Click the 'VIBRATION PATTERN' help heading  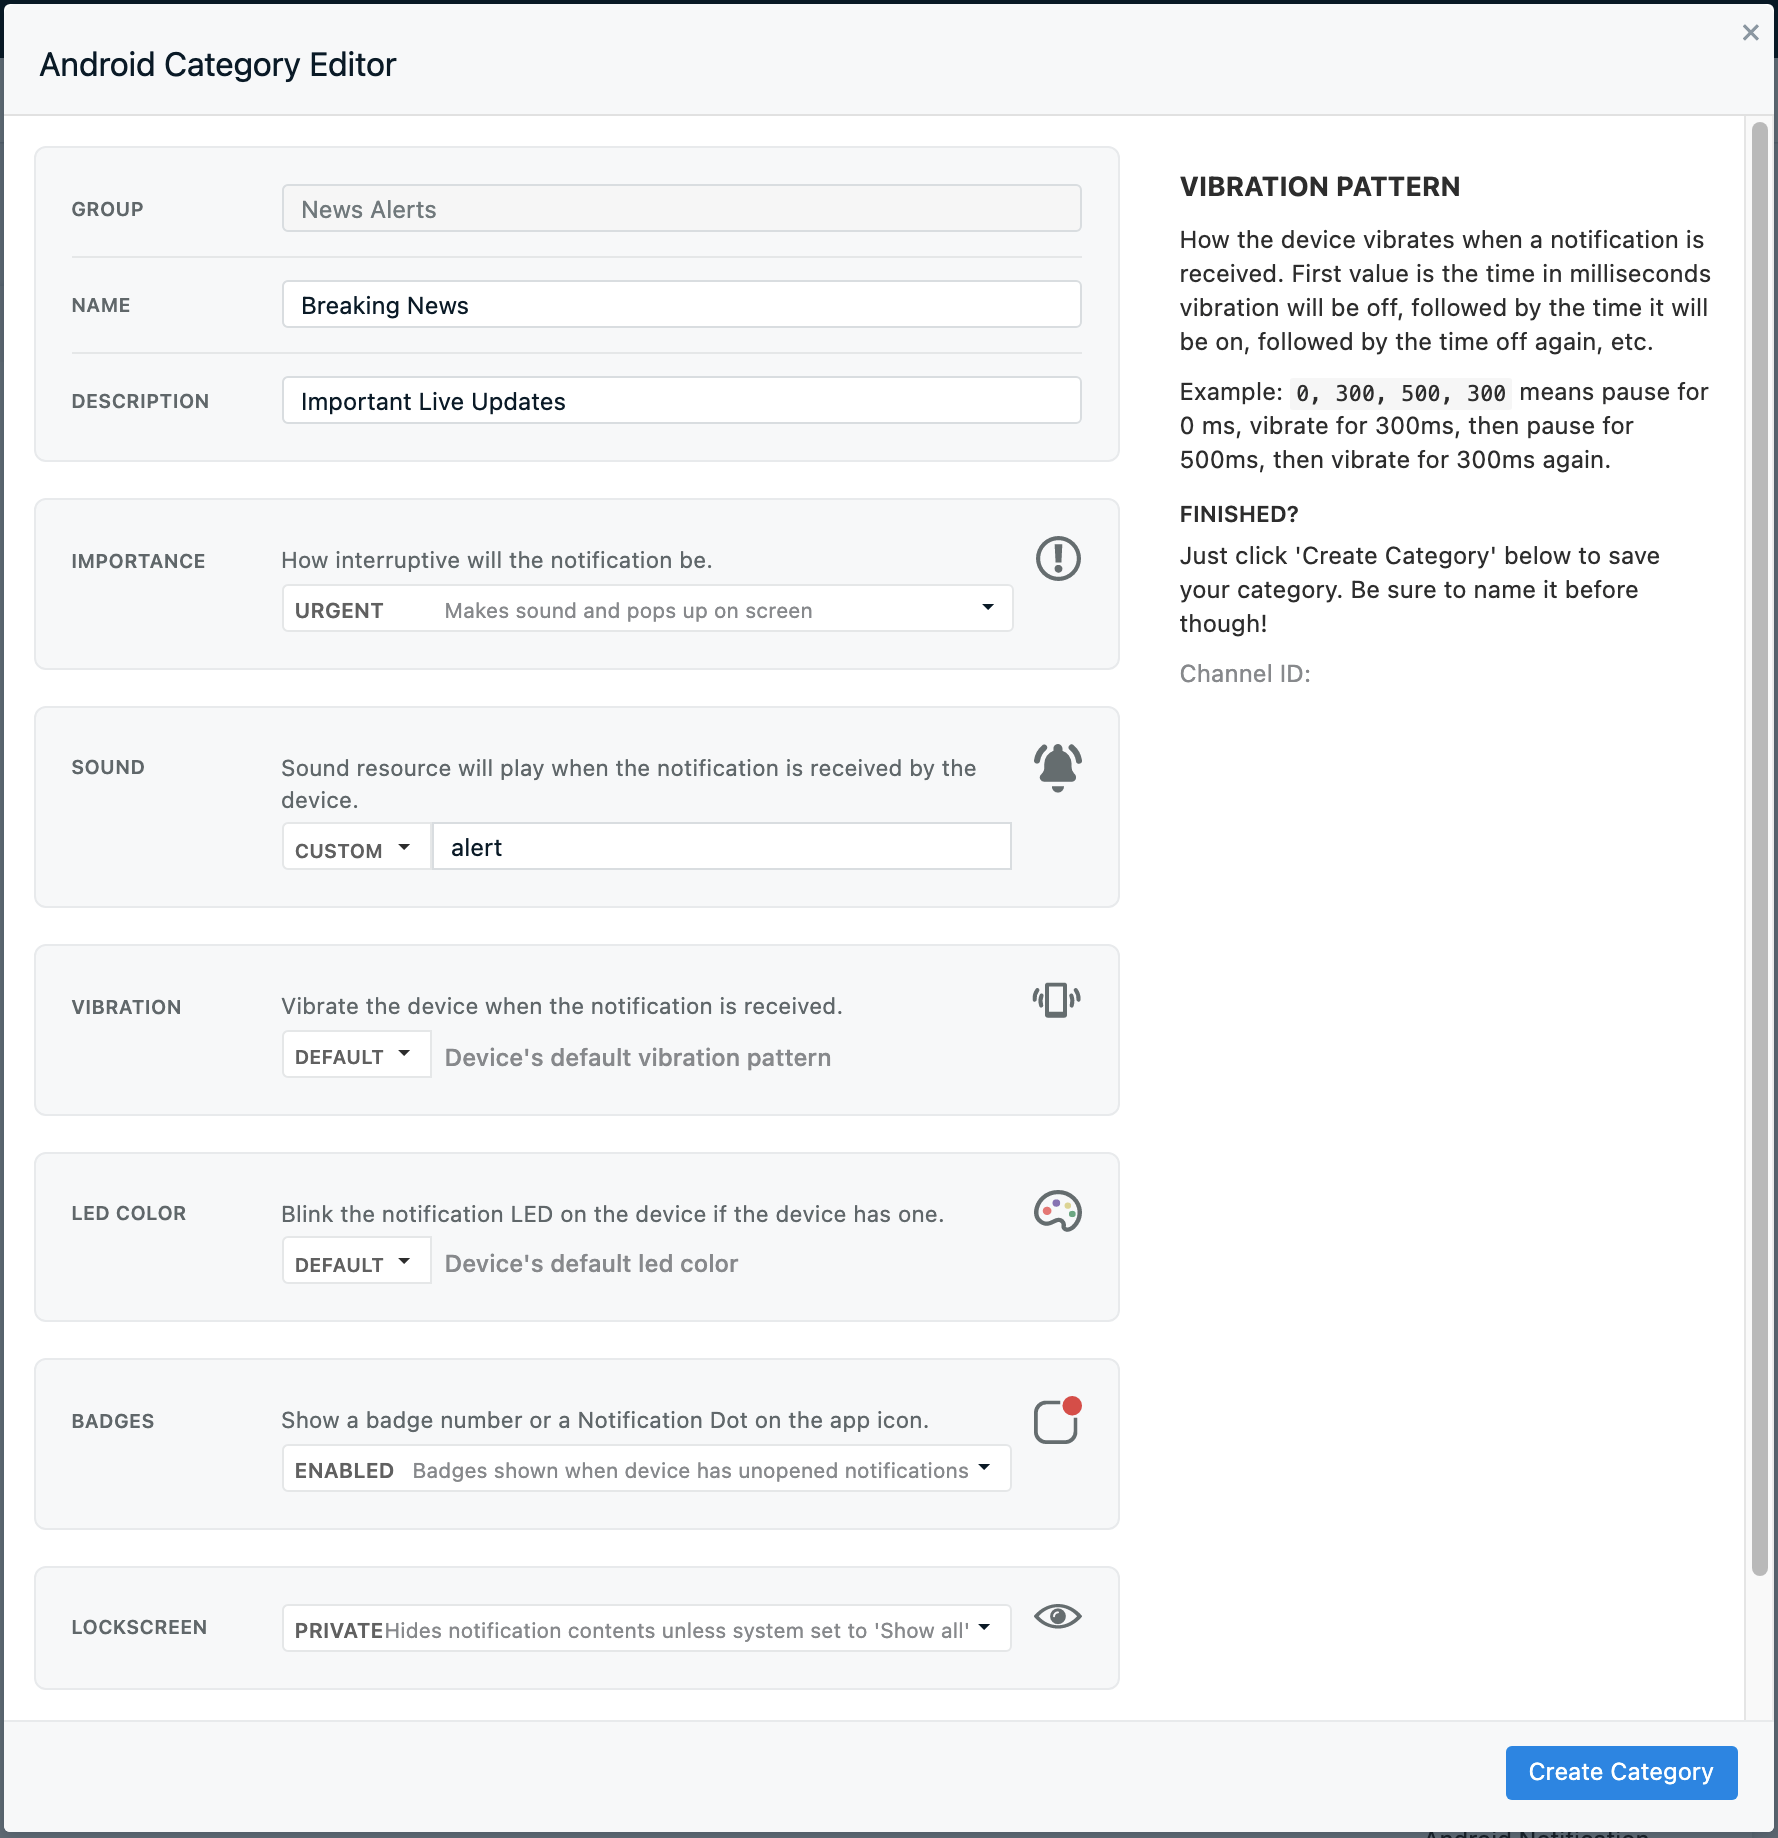click(1320, 187)
